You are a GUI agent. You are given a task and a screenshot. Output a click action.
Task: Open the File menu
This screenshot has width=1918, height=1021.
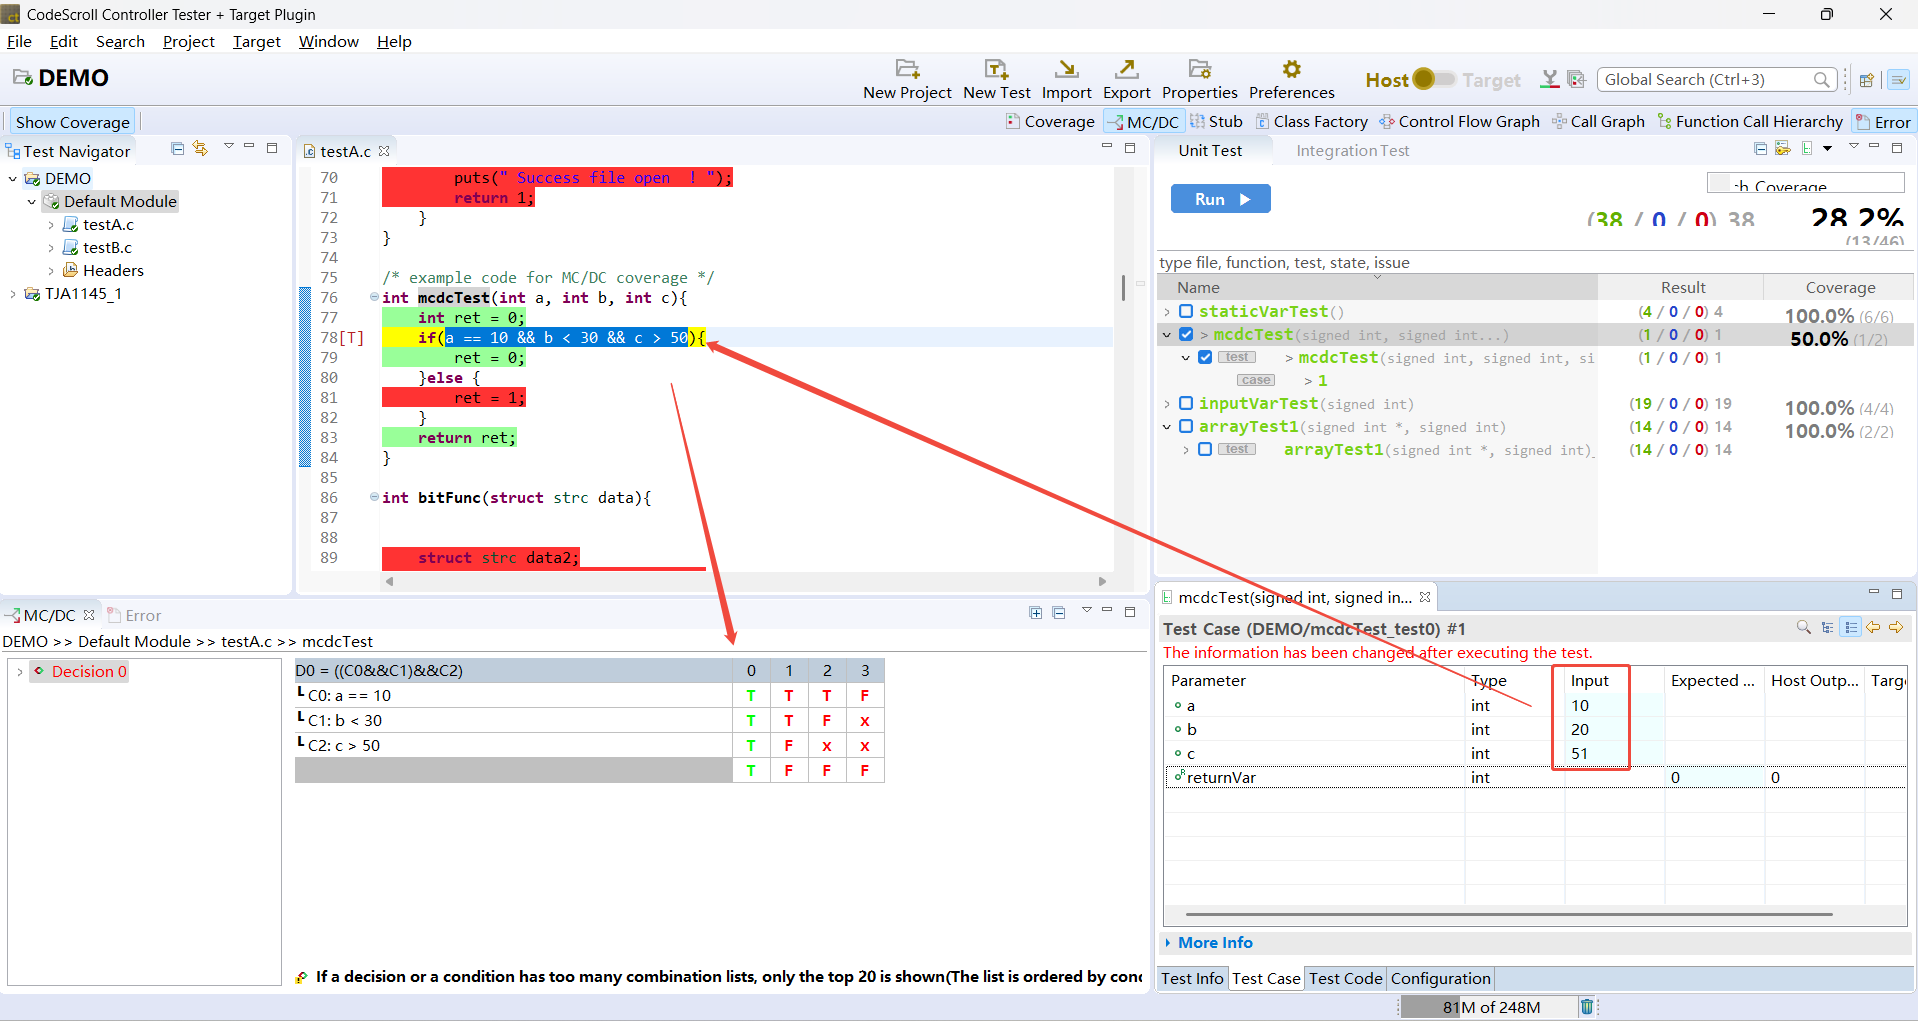click(x=19, y=42)
